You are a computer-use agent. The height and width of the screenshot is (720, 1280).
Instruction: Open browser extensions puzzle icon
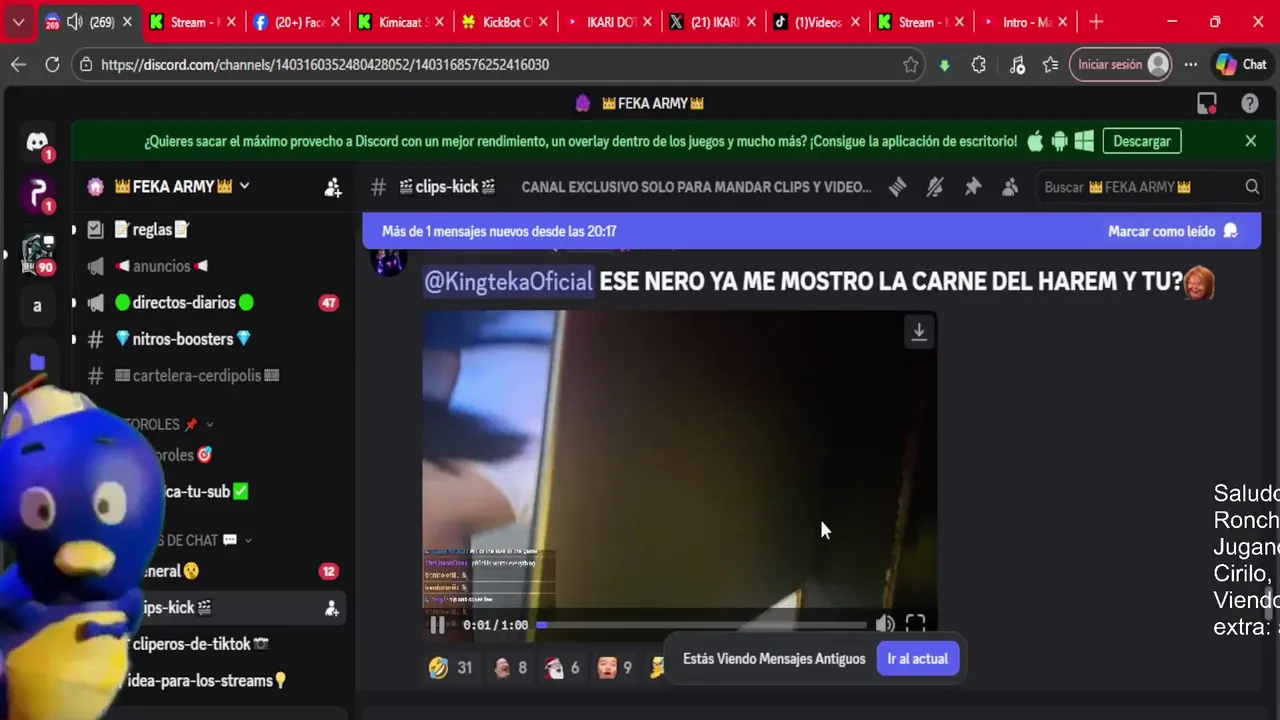click(x=978, y=64)
